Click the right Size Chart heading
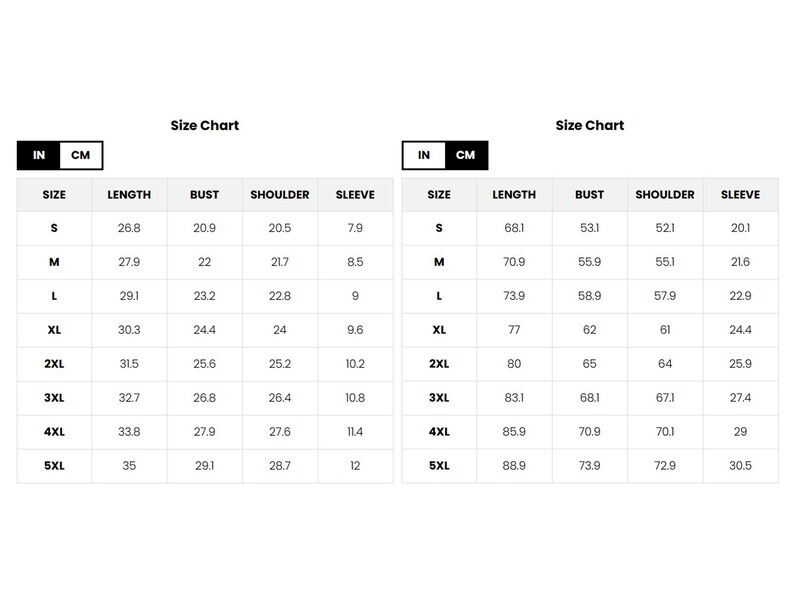This screenshot has width=794, height=596. [590, 125]
